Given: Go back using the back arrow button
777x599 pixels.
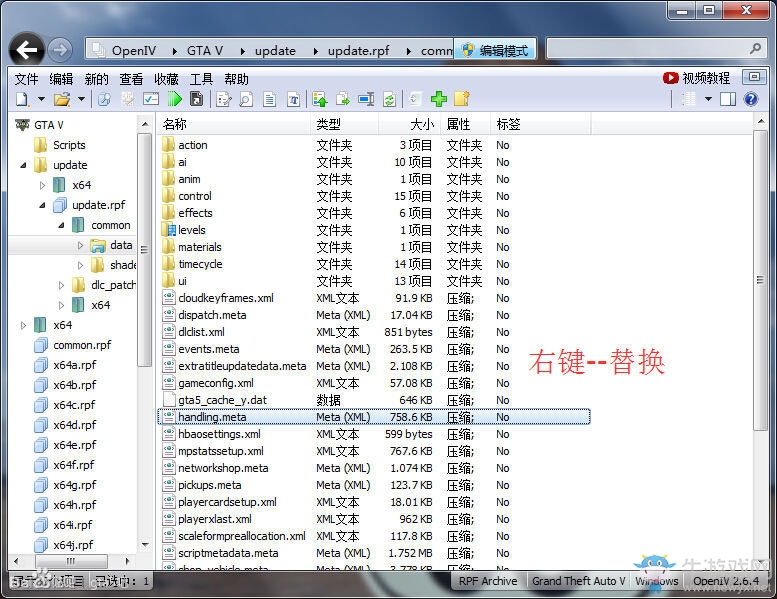Looking at the screenshot, I should 26,49.
